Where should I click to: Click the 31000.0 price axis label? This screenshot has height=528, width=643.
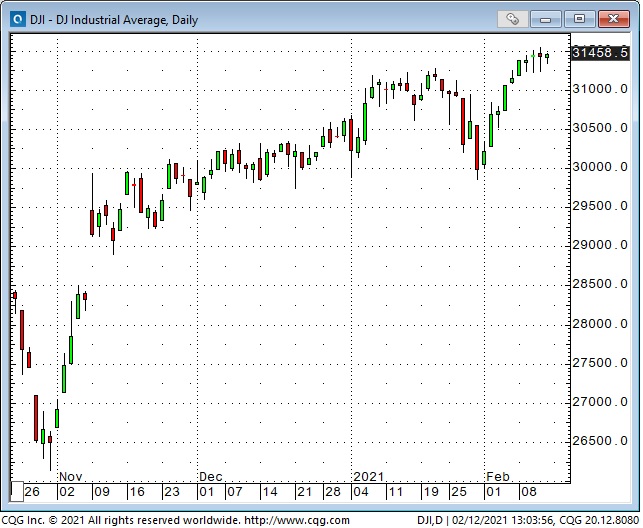(600, 89)
